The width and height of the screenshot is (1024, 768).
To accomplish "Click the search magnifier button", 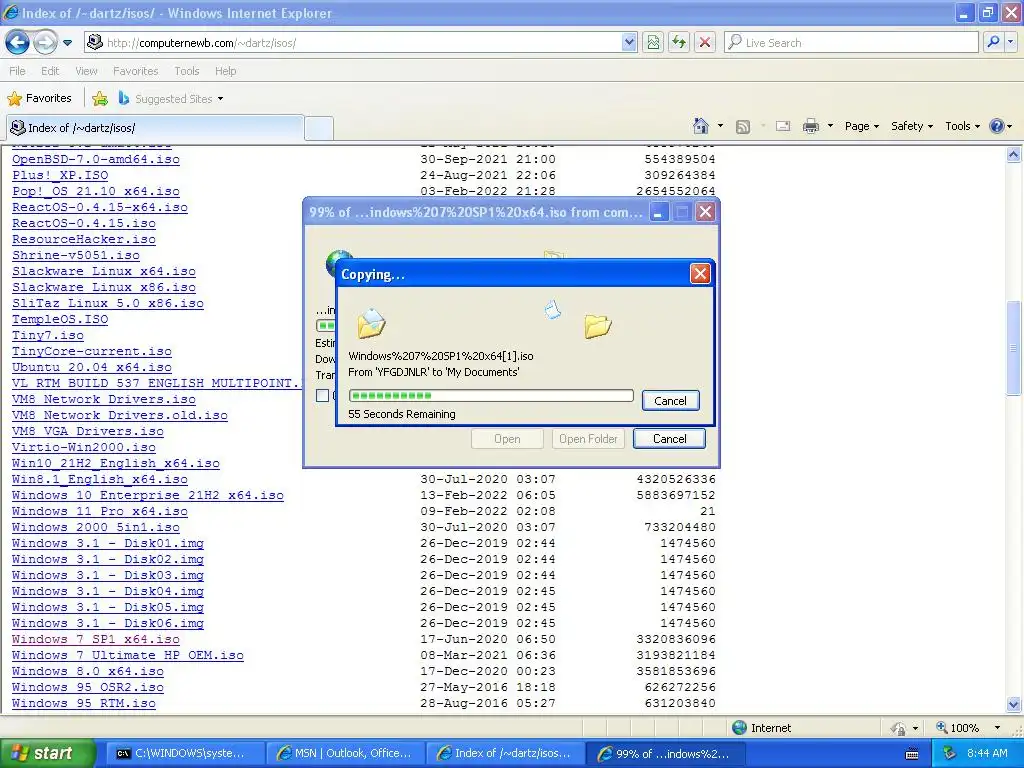I will (993, 42).
